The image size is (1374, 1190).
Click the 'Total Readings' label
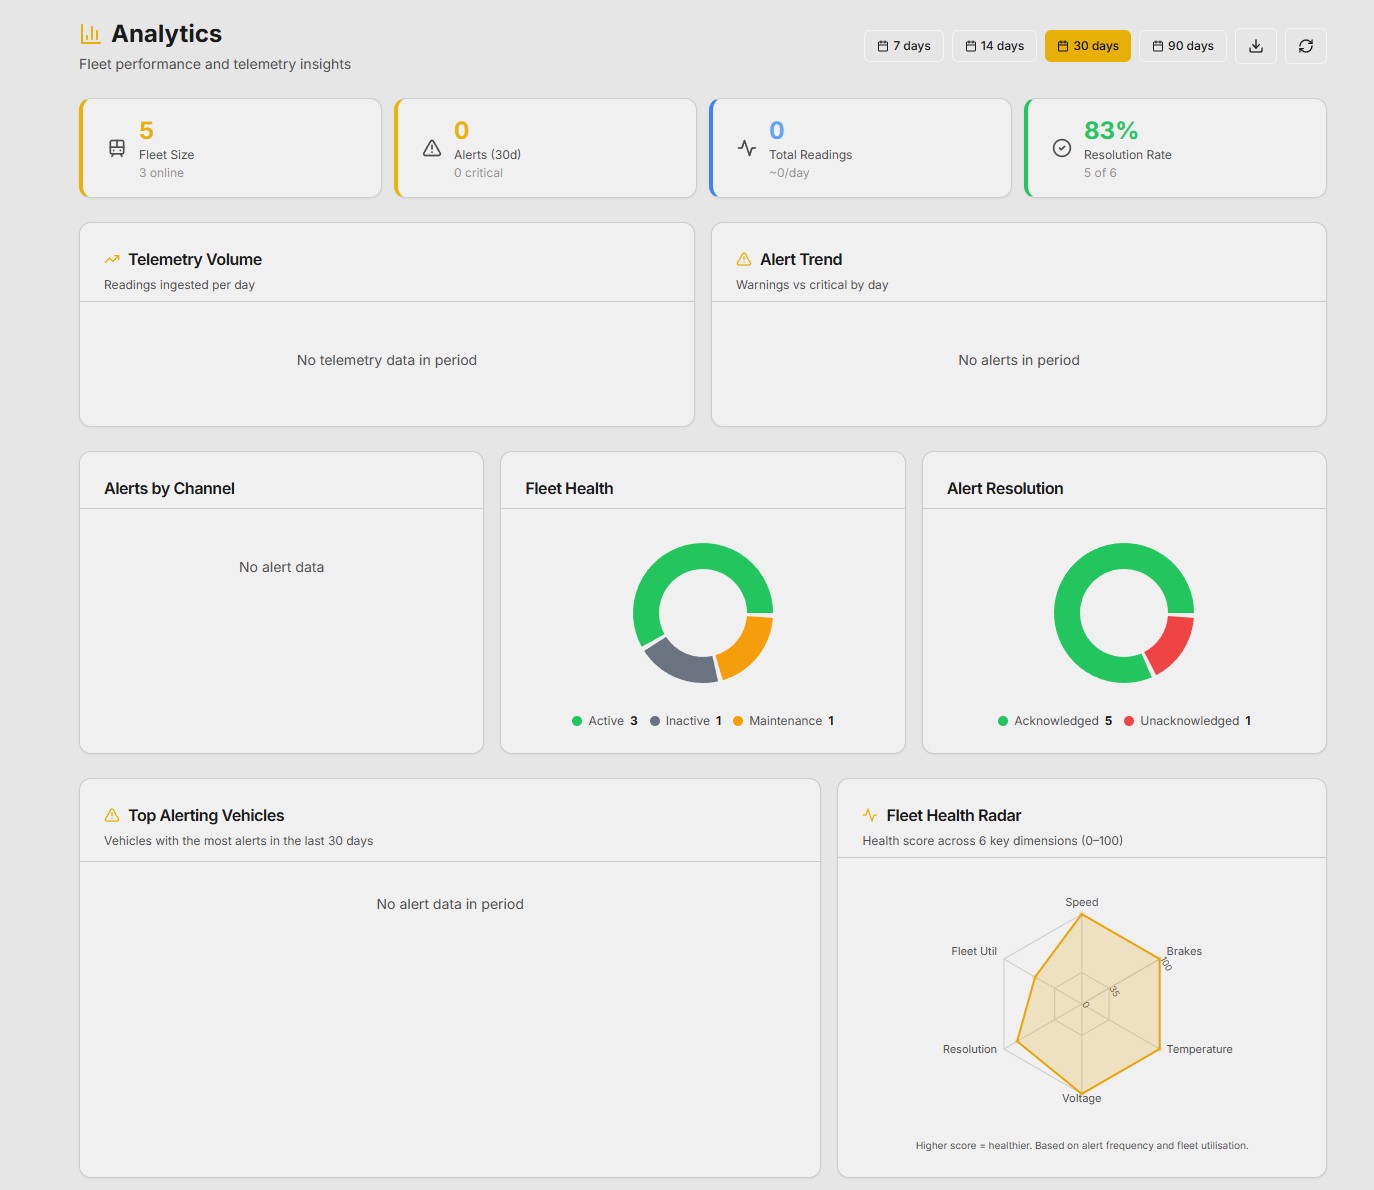[810, 155]
